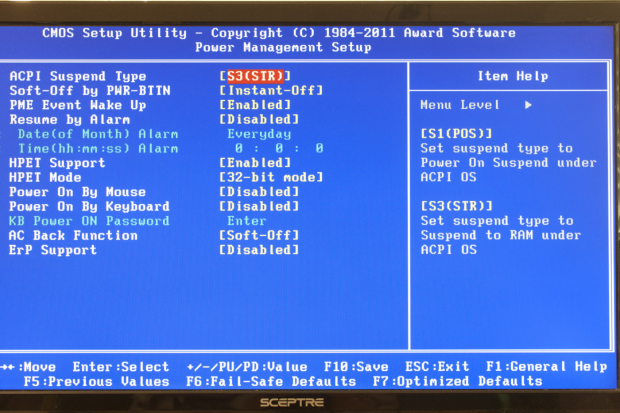Toggle Power On By Mouse Disabled value

click(259, 192)
